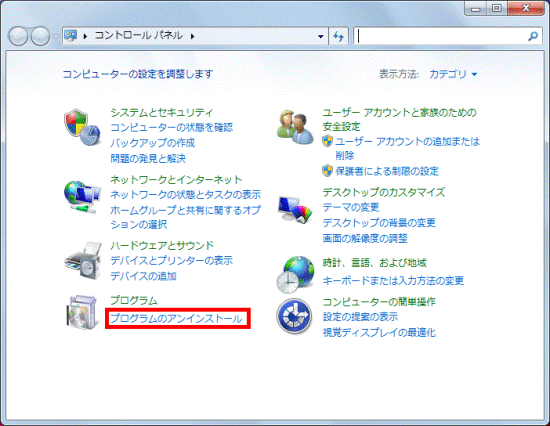Viewport: 550px width, 426px height.
Task: Open ネットワークとインターネット category
Action: (176, 180)
